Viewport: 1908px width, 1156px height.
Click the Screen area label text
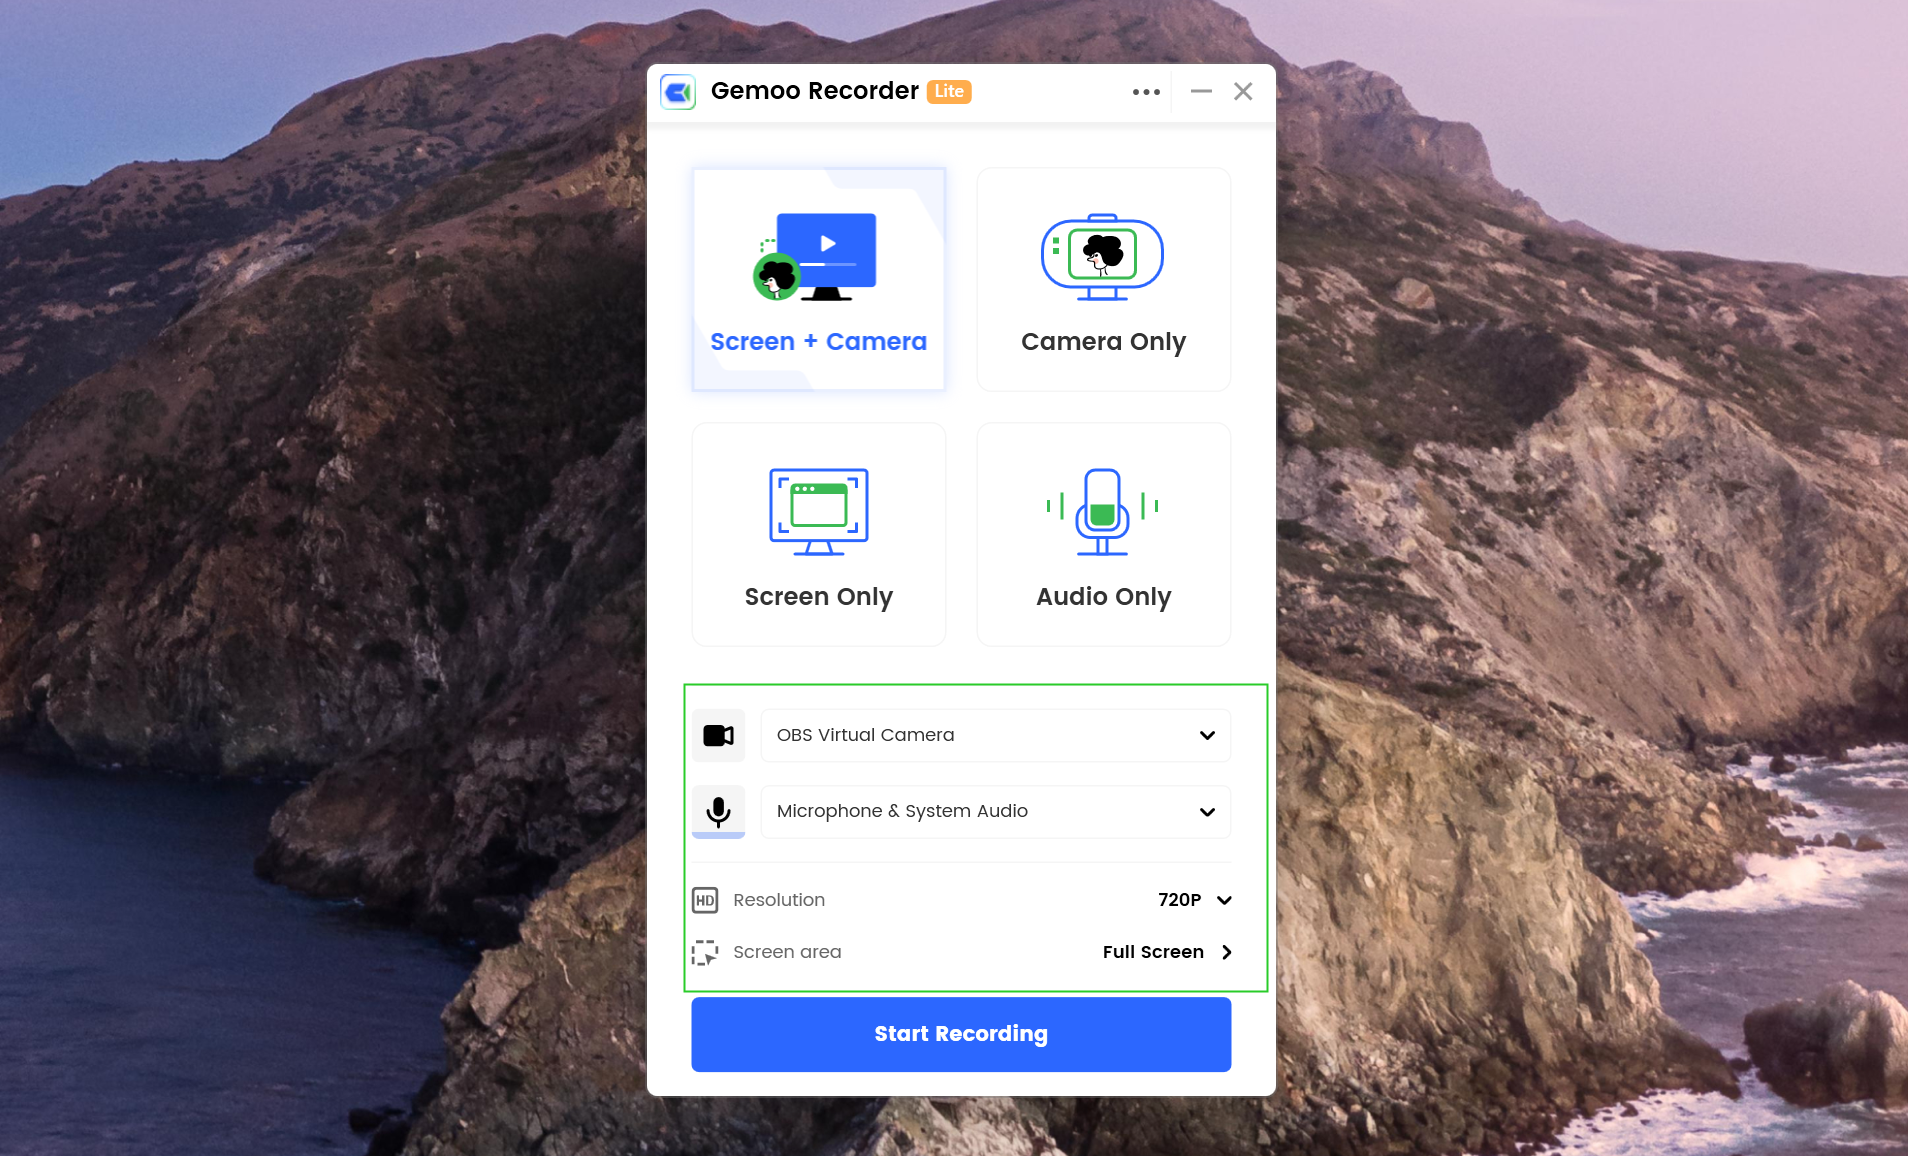(x=787, y=952)
